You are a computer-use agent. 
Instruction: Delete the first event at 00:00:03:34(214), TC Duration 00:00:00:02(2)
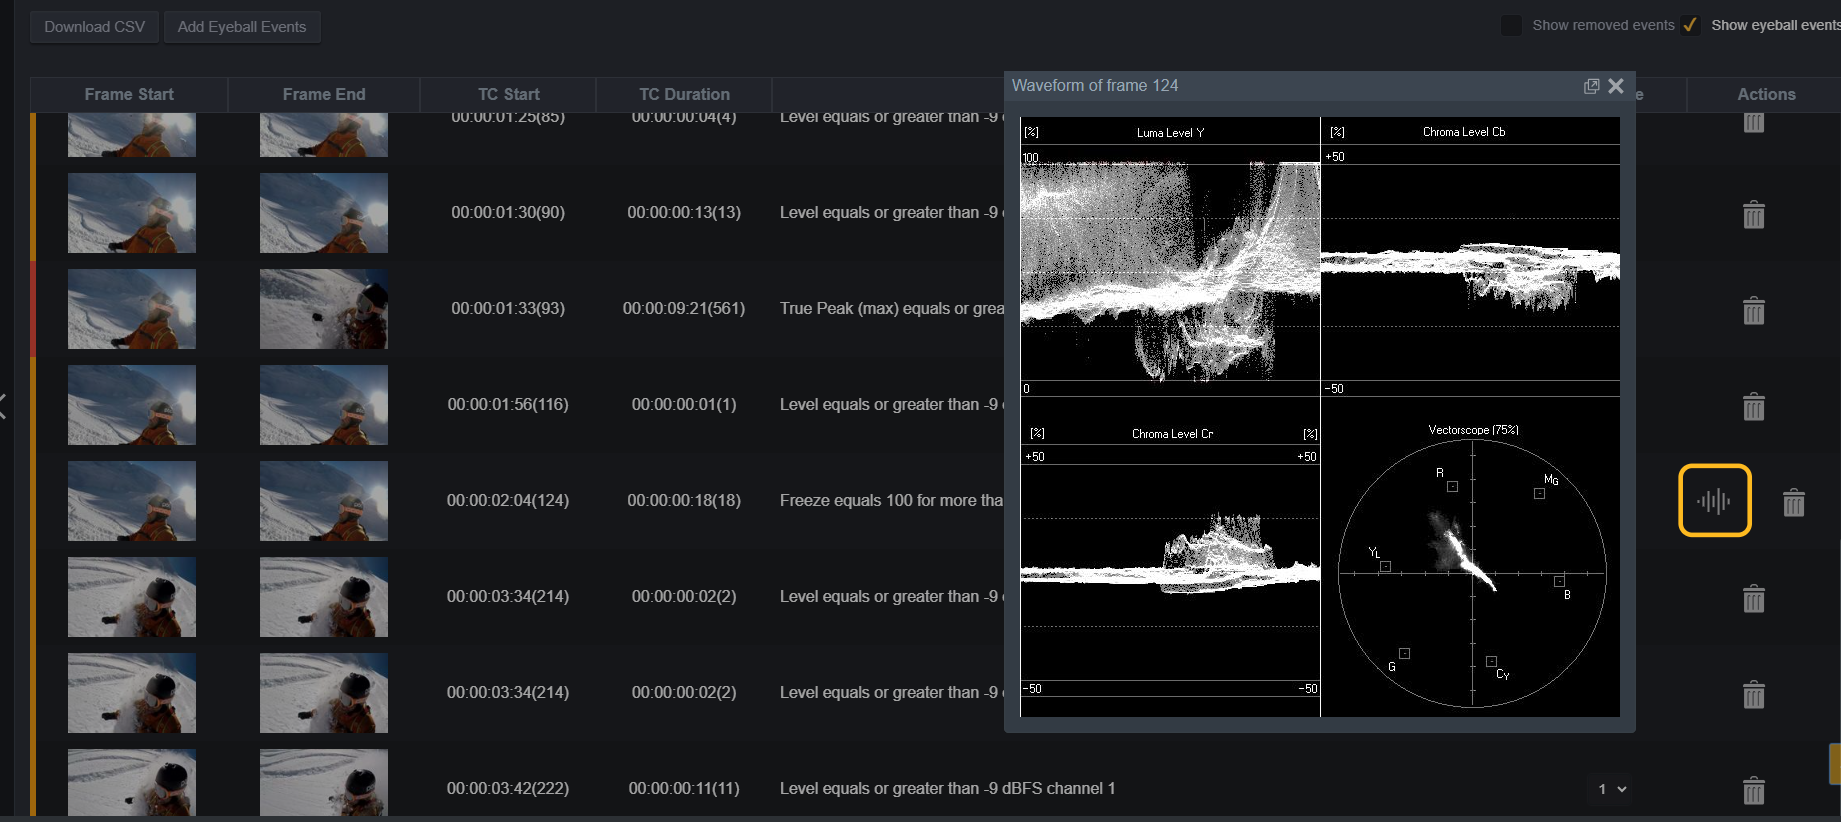[1754, 598]
